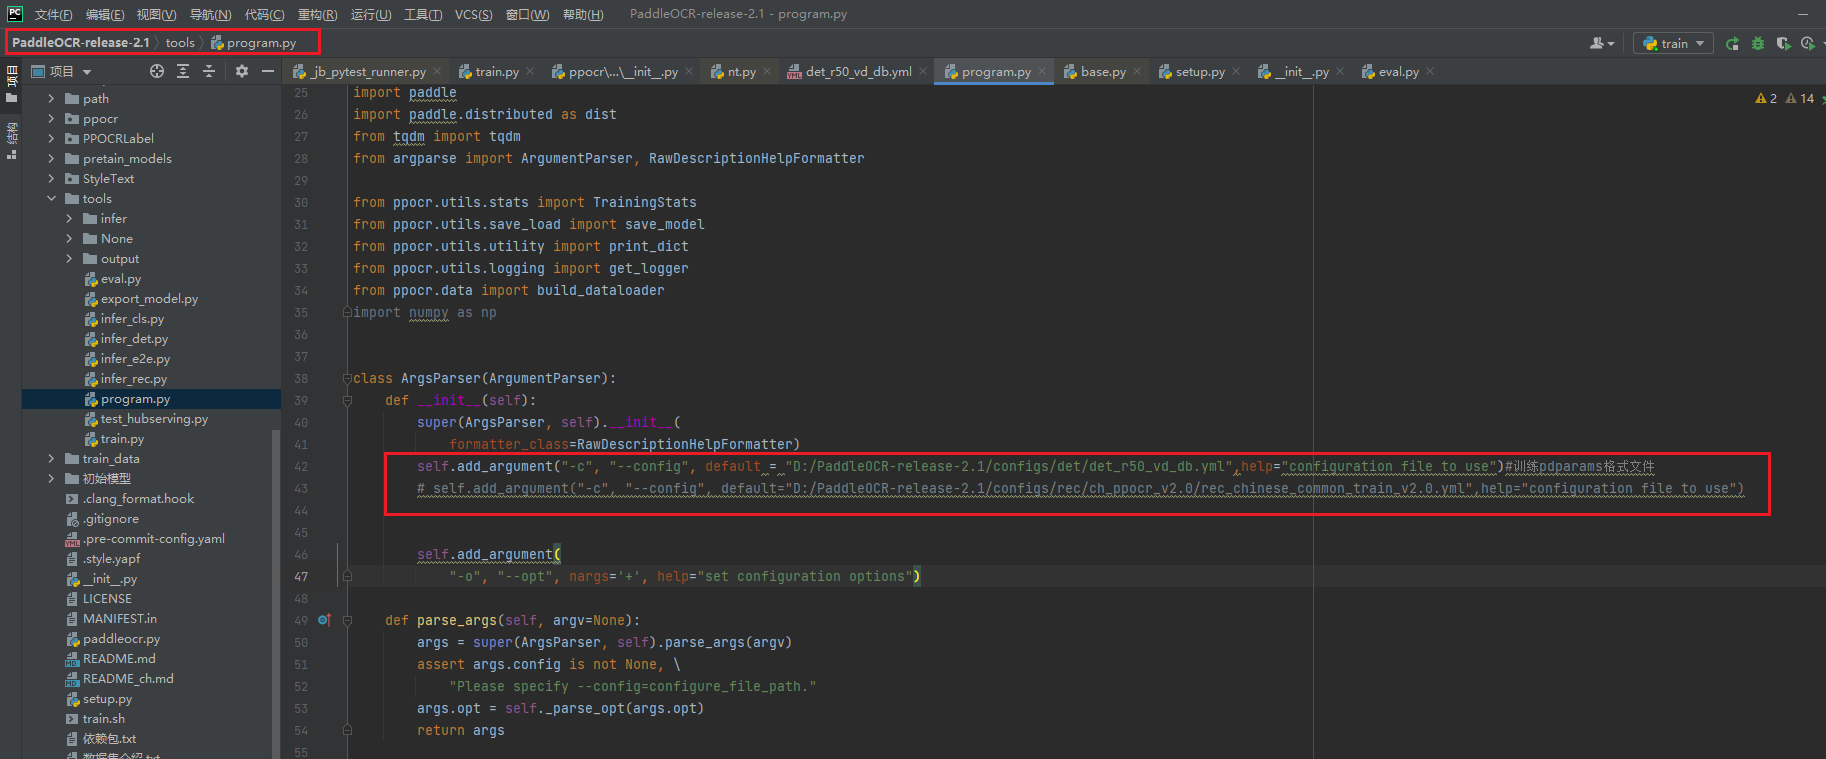Expand the path folder
The image size is (1826, 759).
[x=51, y=99]
